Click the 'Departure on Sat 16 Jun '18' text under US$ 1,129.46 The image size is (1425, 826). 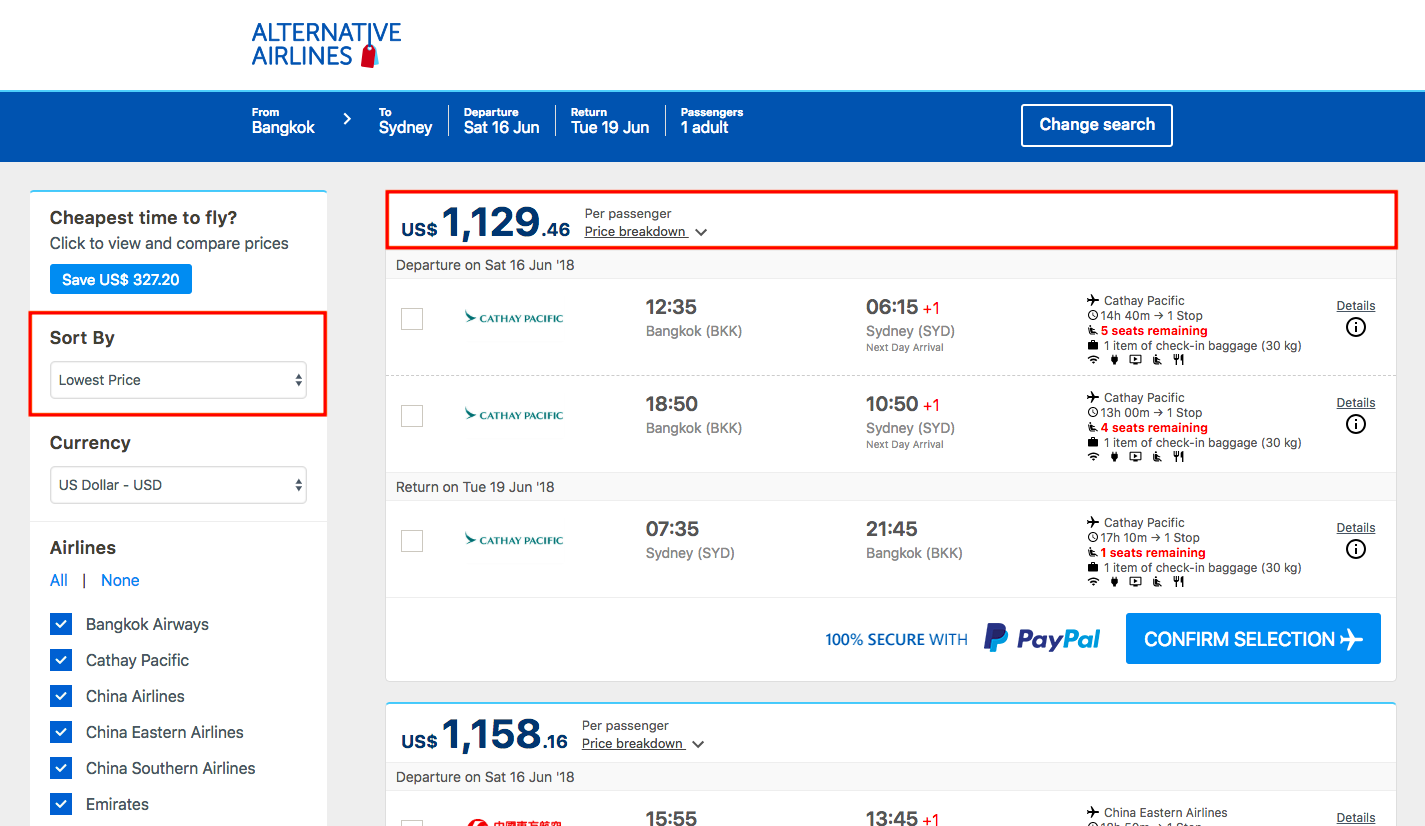click(x=485, y=265)
